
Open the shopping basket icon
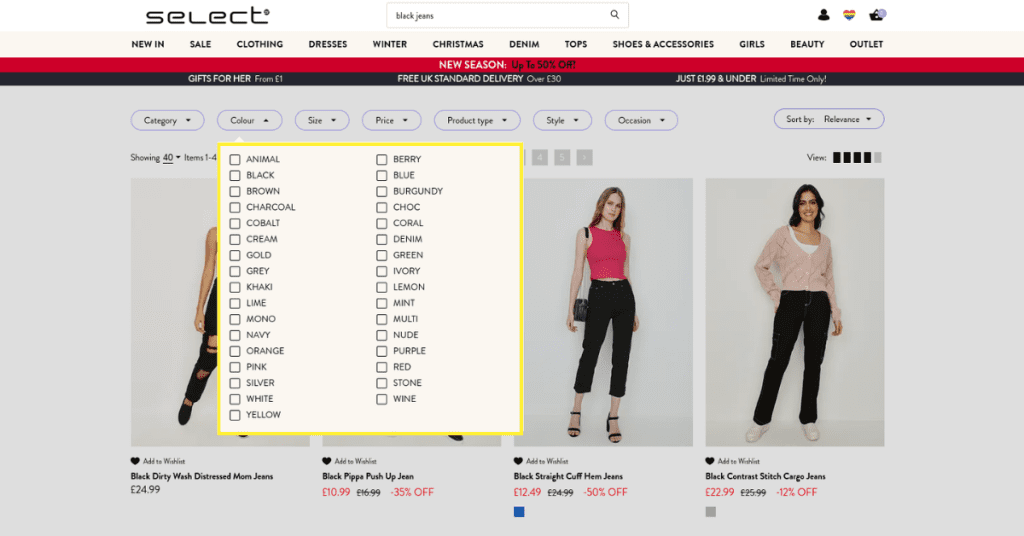point(877,14)
